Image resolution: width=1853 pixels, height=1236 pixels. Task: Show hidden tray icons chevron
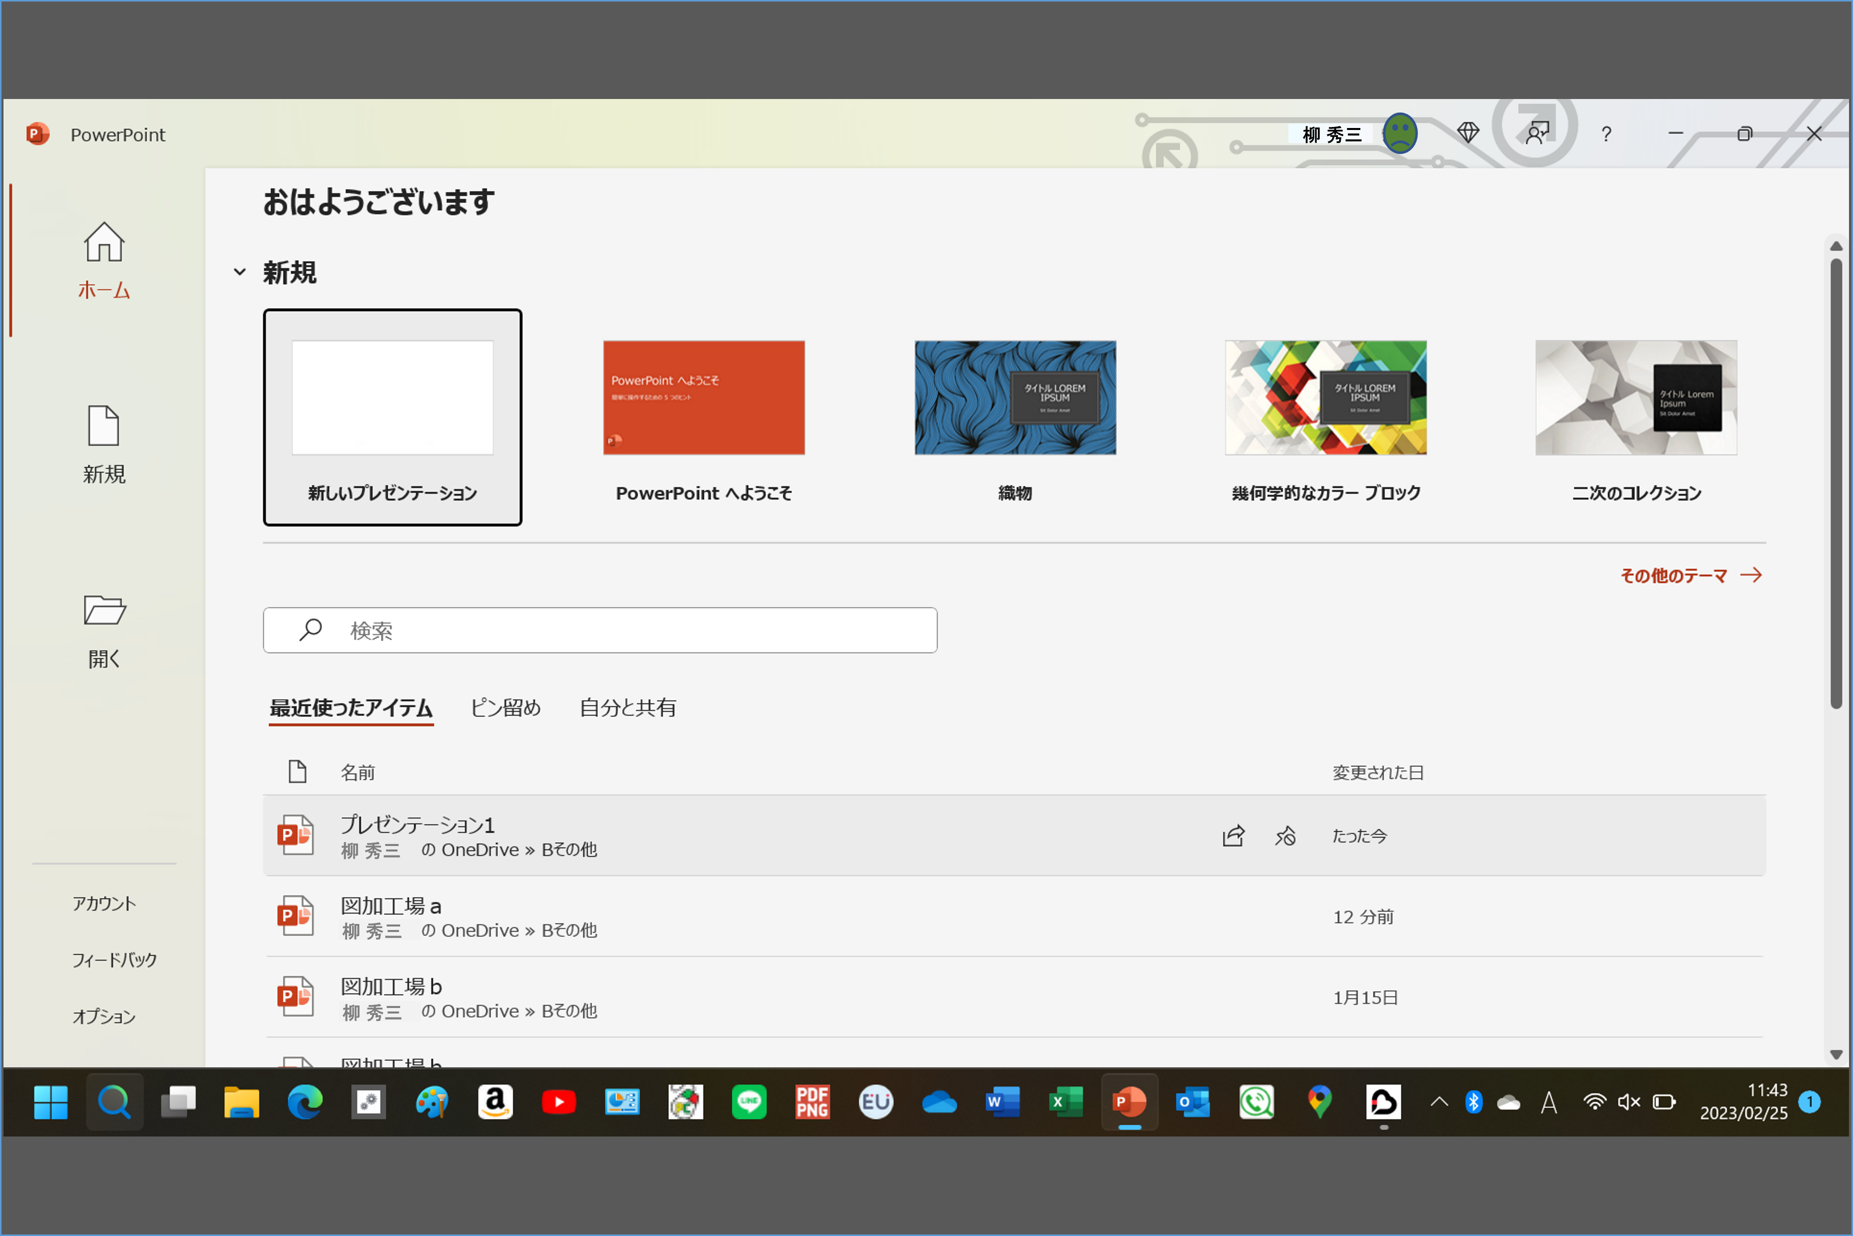[1439, 1102]
